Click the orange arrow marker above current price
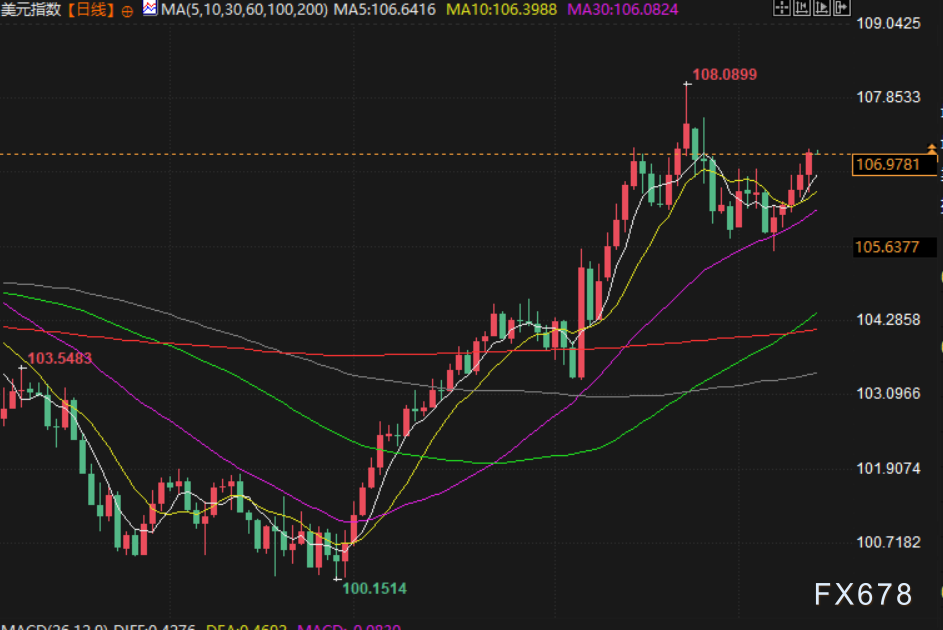Image resolution: width=943 pixels, height=630 pixels. click(x=932, y=148)
